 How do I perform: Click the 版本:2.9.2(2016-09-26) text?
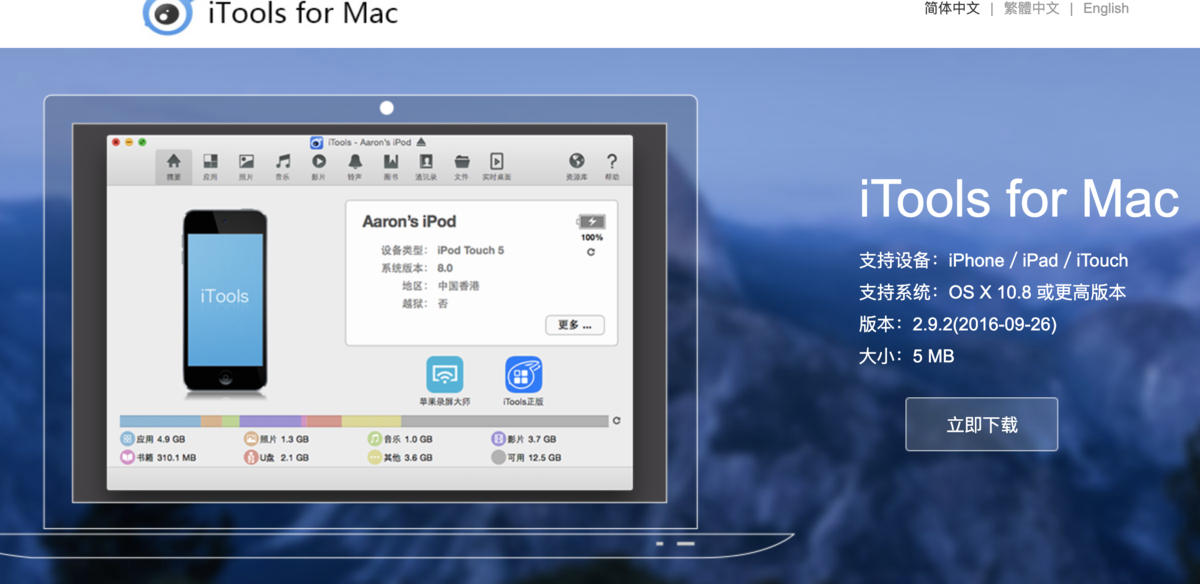[958, 324]
